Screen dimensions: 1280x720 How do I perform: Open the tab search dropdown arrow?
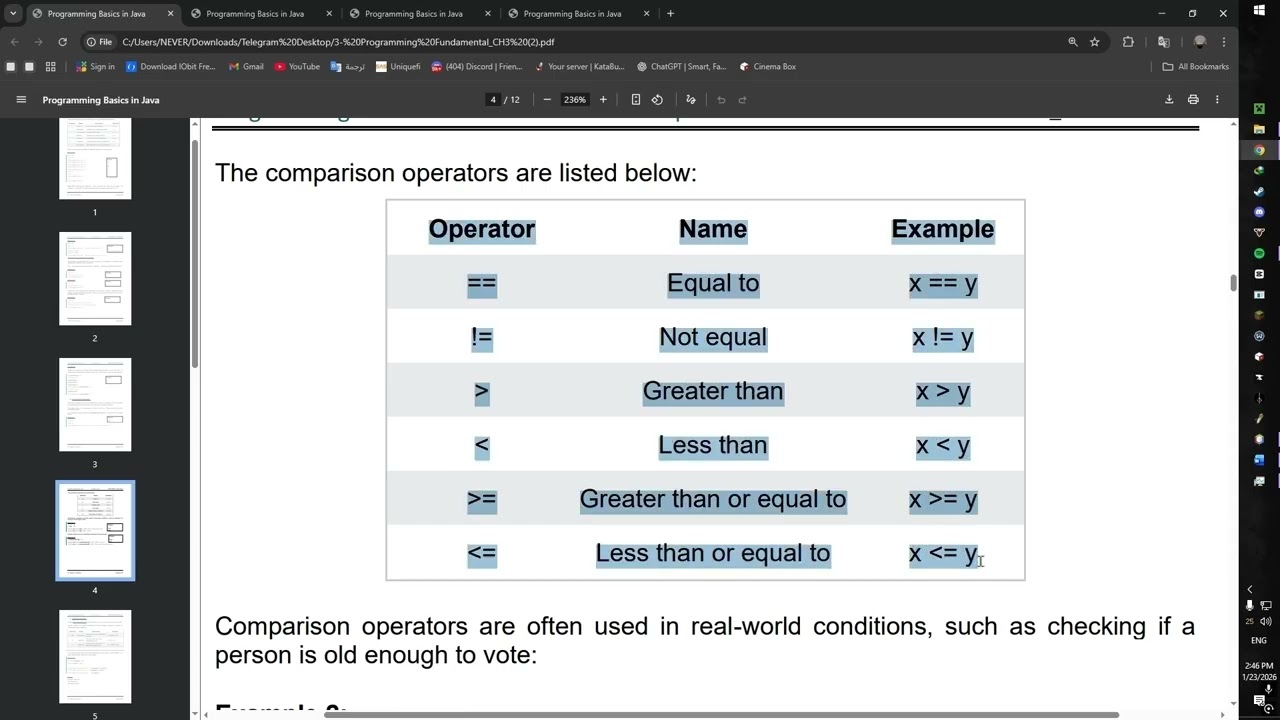13,14
